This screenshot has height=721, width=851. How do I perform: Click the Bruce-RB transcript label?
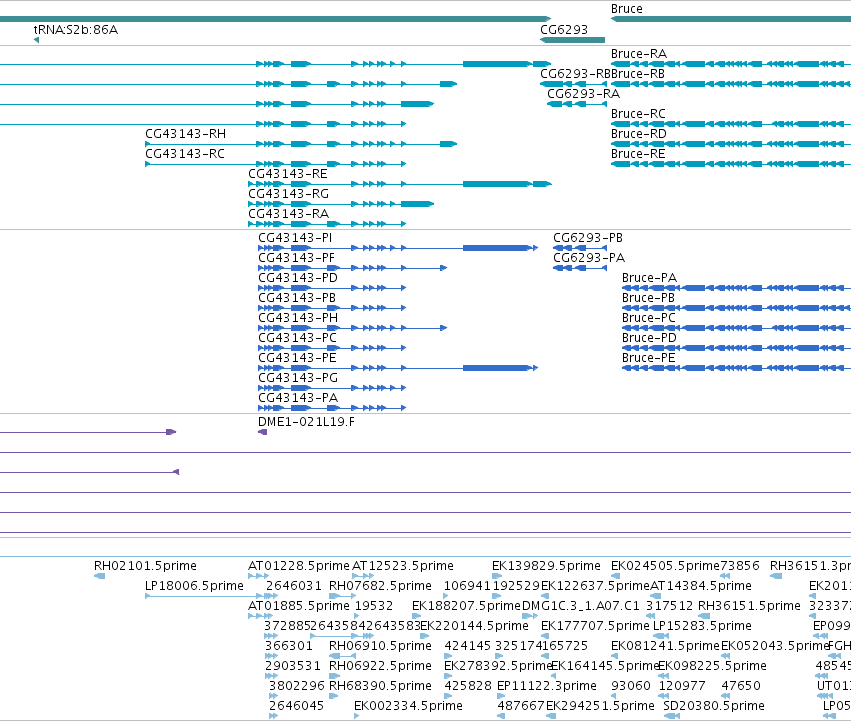(x=638, y=74)
